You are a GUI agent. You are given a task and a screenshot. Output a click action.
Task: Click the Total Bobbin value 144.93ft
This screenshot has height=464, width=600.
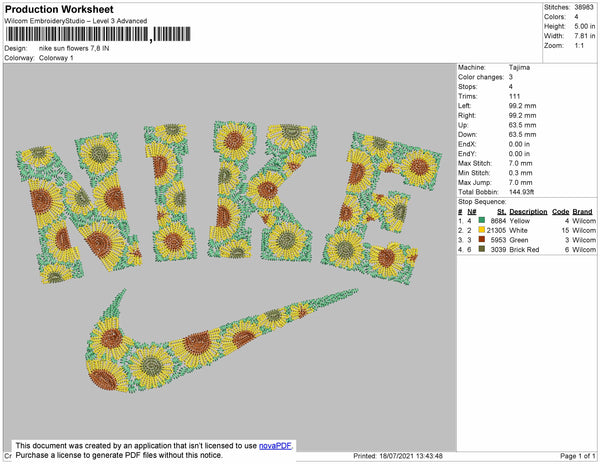(522, 192)
